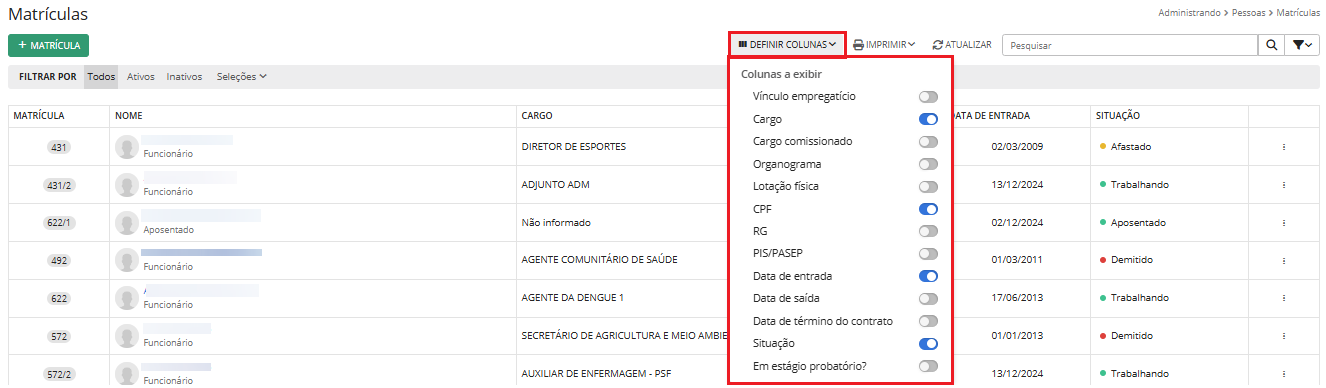The width and height of the screenshot is (1326, 388).
Task: Open the row options for matrícula 572
Action: tap(1283, 337)
